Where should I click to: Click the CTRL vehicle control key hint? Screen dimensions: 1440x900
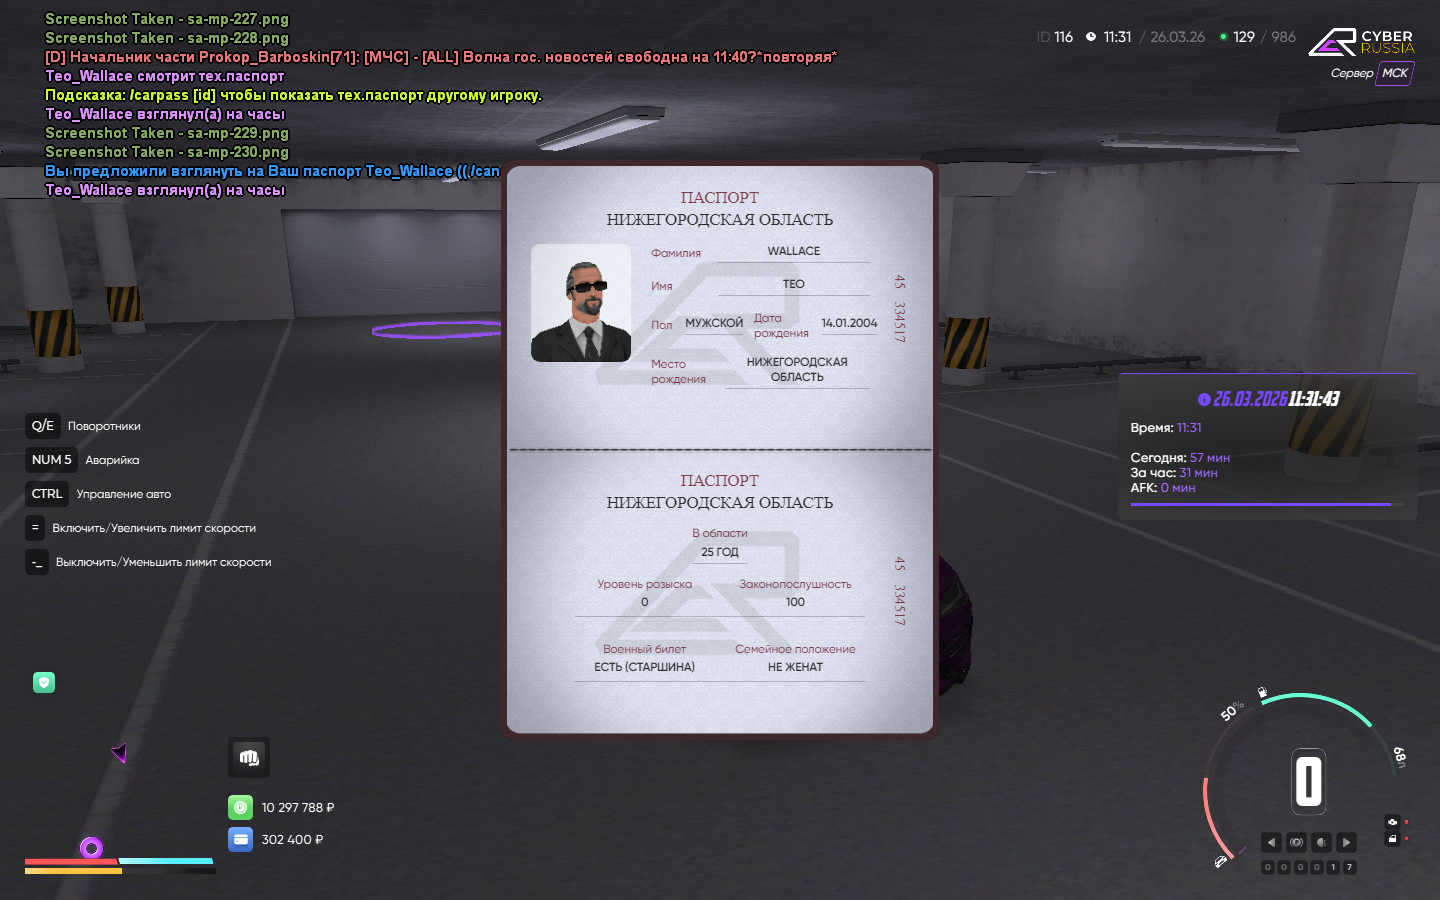click(x=47, y=494)
